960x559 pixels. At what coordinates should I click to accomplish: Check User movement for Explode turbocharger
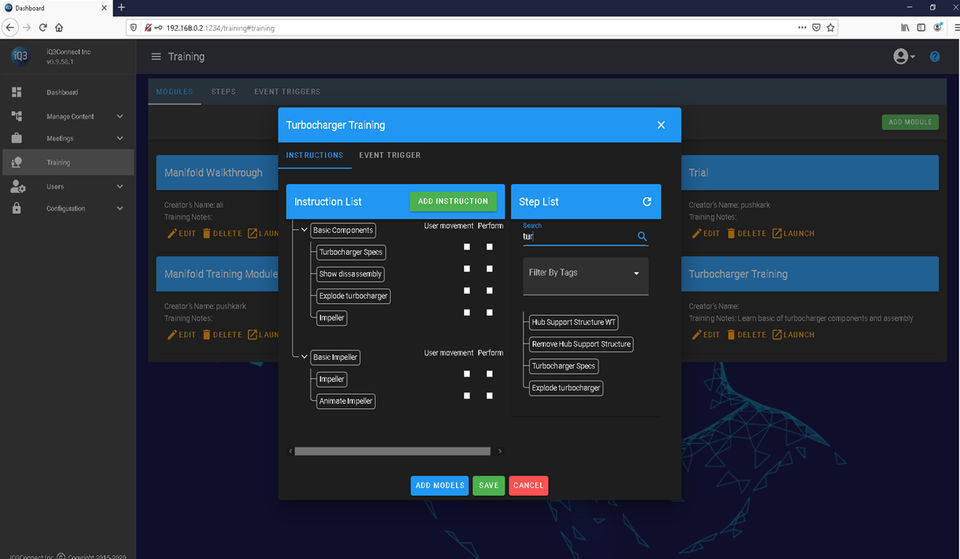pyautogui.click(x=467, y=291)
